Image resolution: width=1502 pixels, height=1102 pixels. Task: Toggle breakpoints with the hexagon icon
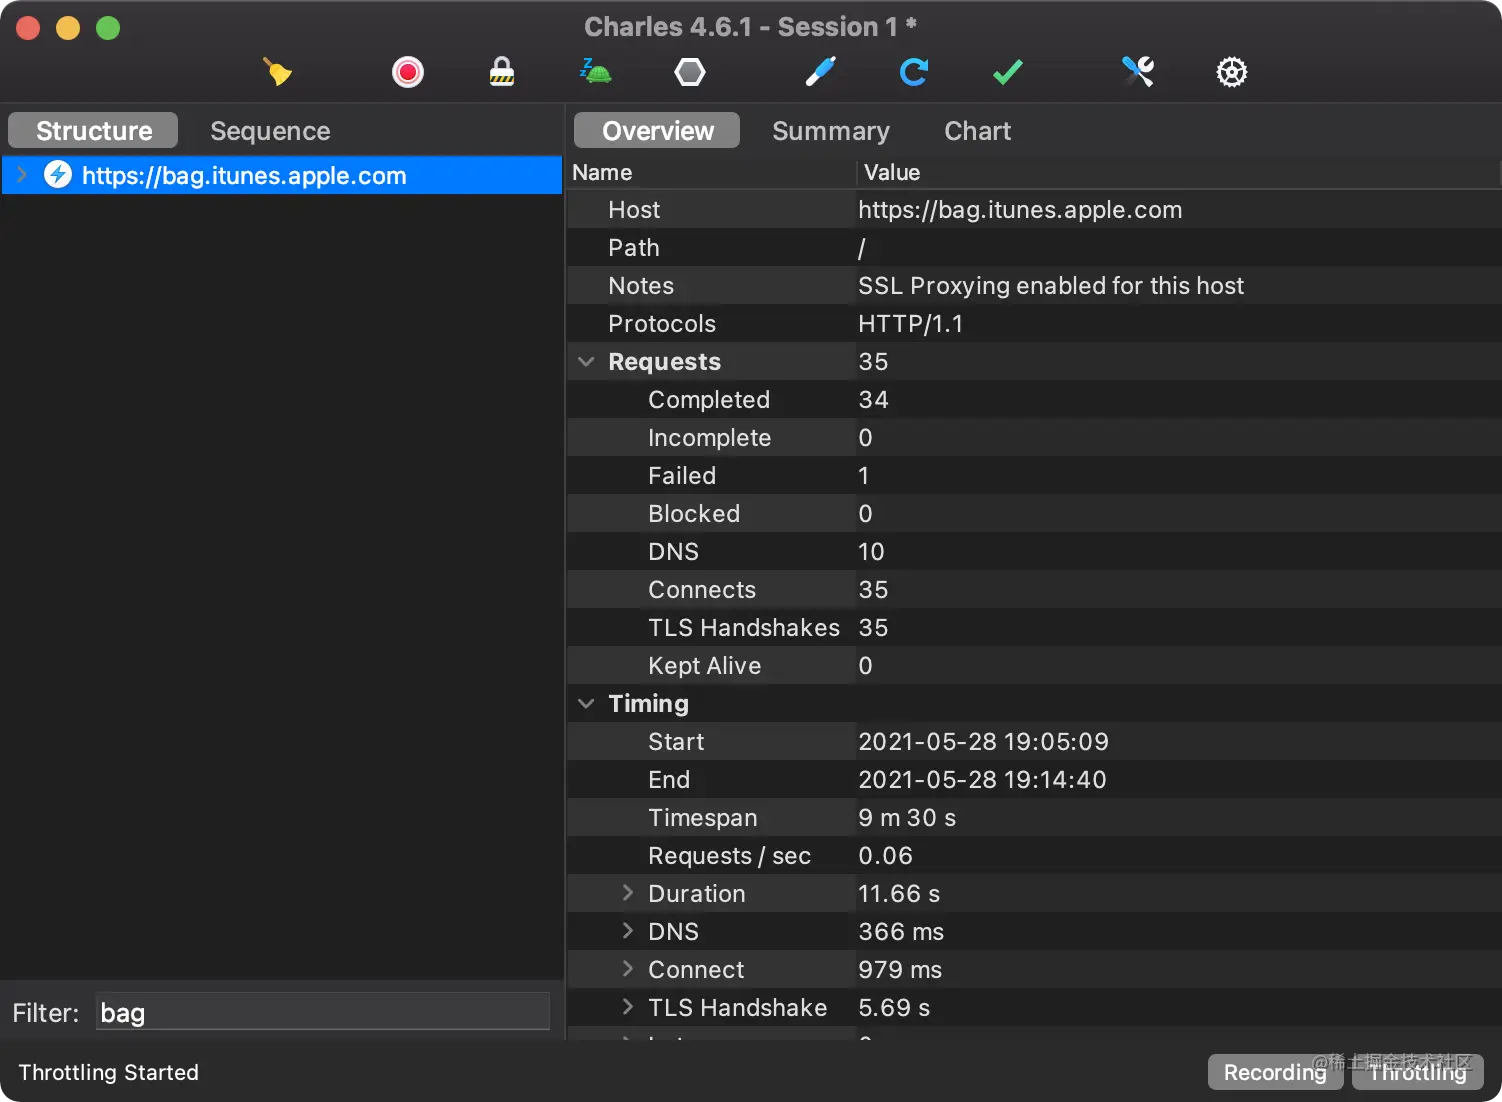pos(690,72)
